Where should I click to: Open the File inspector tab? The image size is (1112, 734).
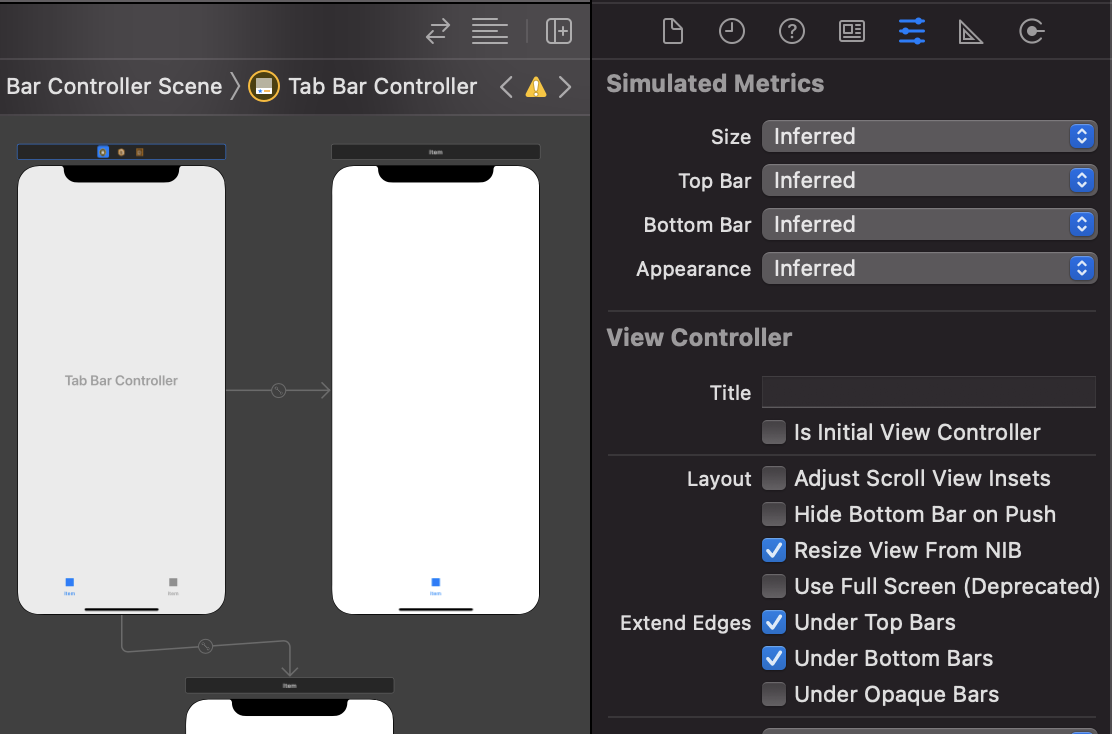point(672,31)
